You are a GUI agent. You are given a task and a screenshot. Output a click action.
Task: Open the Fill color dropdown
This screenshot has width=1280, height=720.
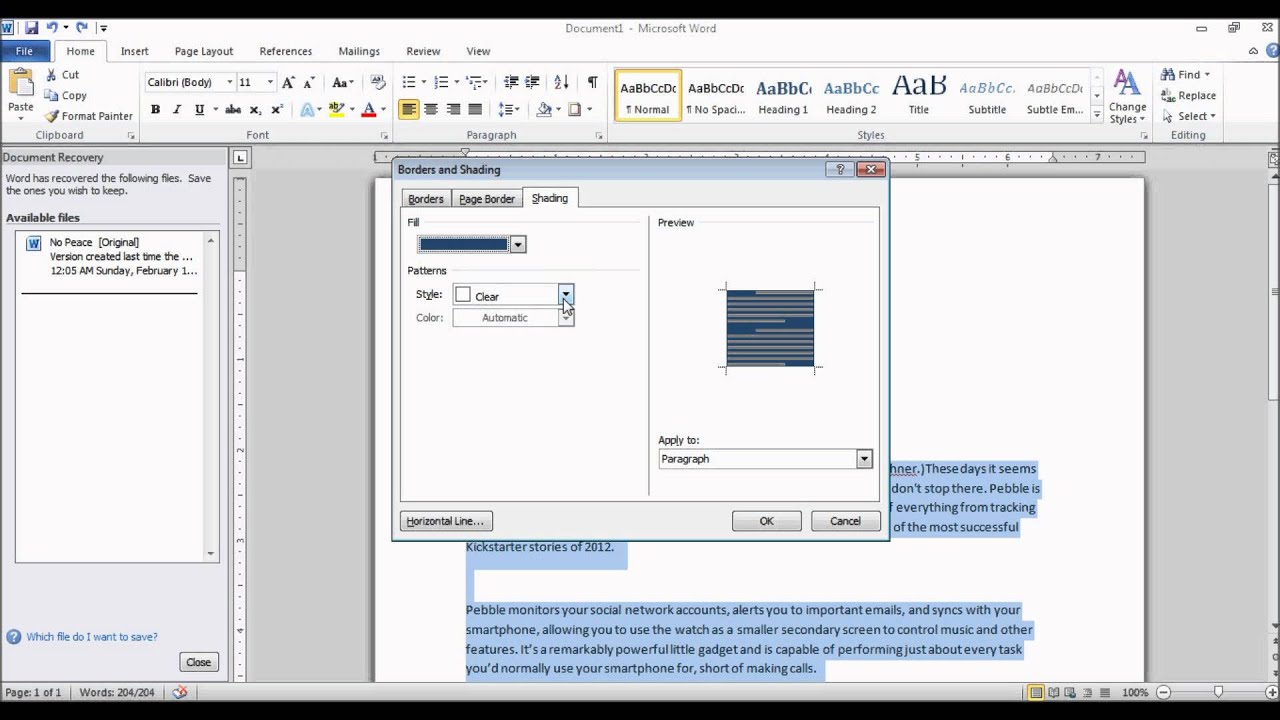coord(517,244)
